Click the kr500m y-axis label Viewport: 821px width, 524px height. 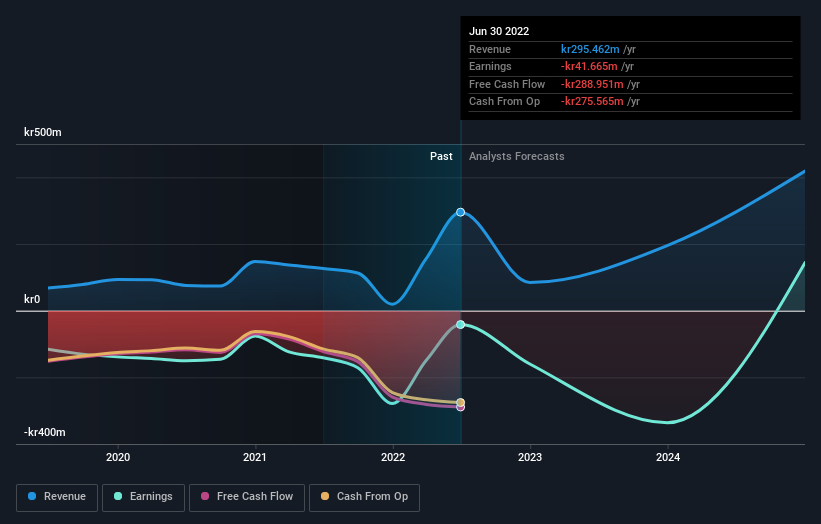42,132
